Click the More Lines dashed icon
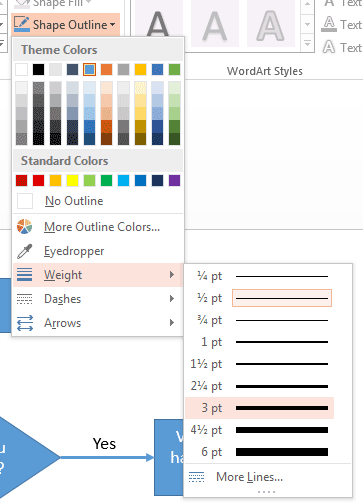 [196, 477]
